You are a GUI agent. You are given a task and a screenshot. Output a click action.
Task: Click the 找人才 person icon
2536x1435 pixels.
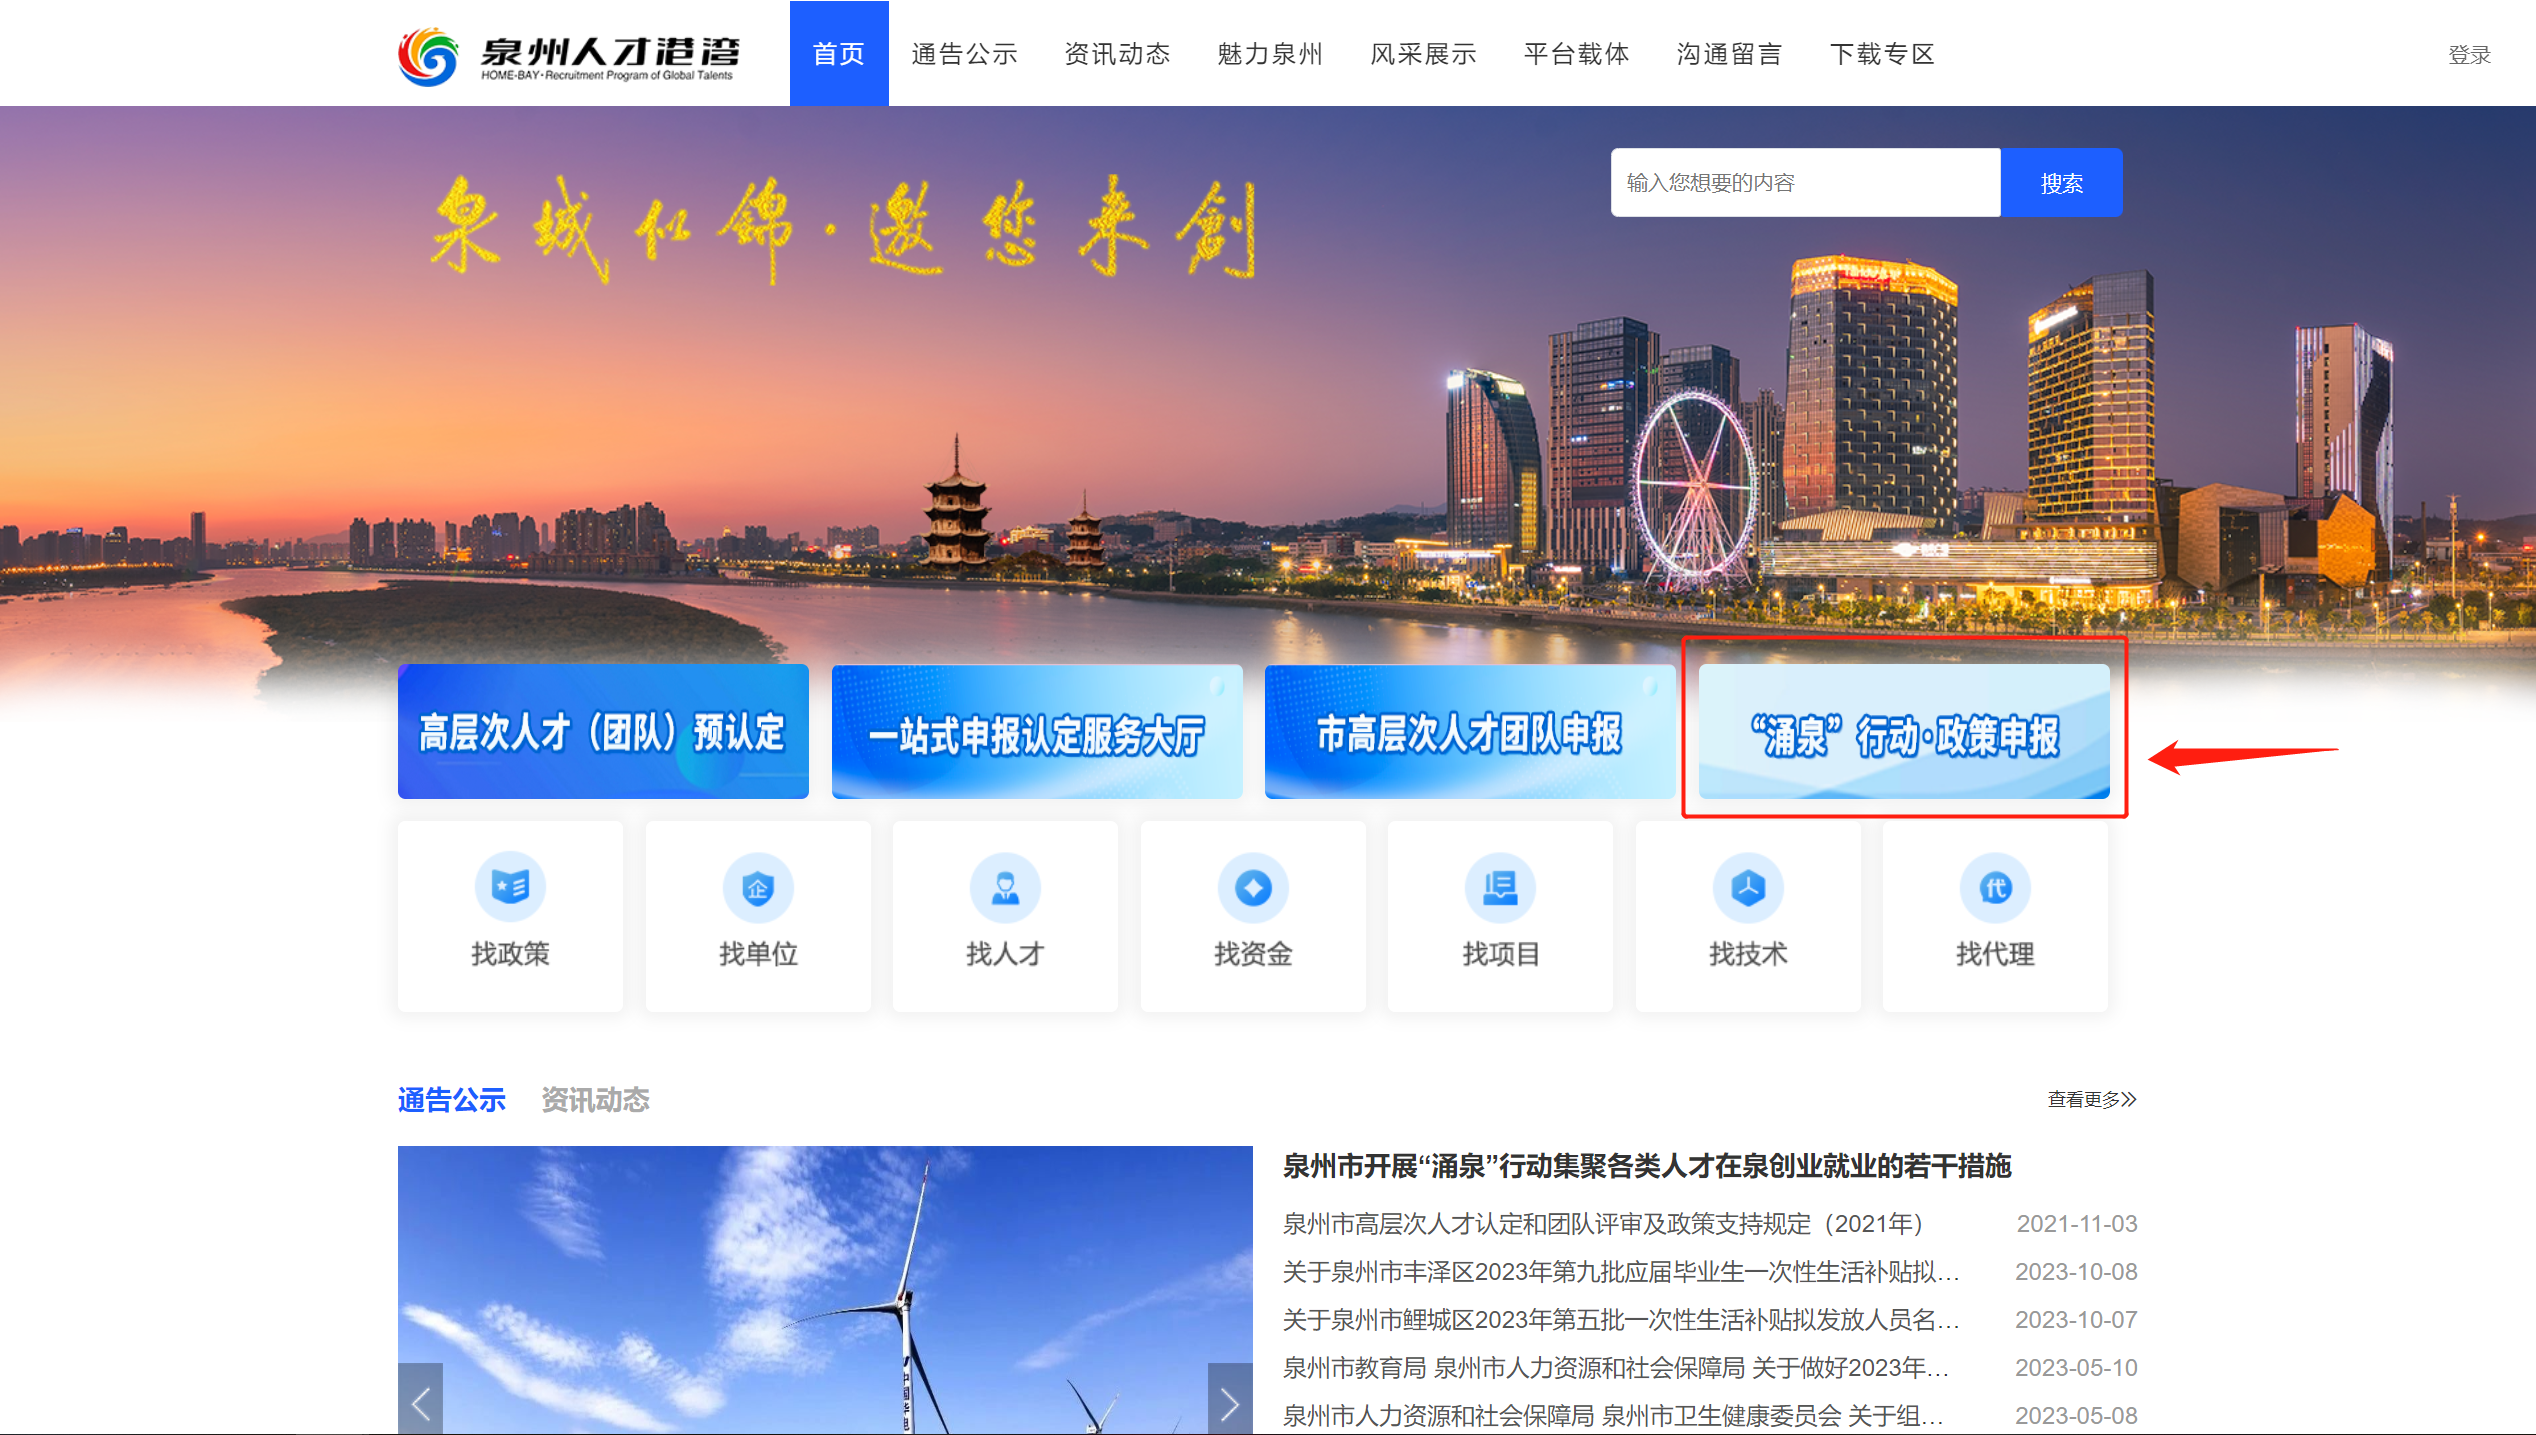[1005, 887]
